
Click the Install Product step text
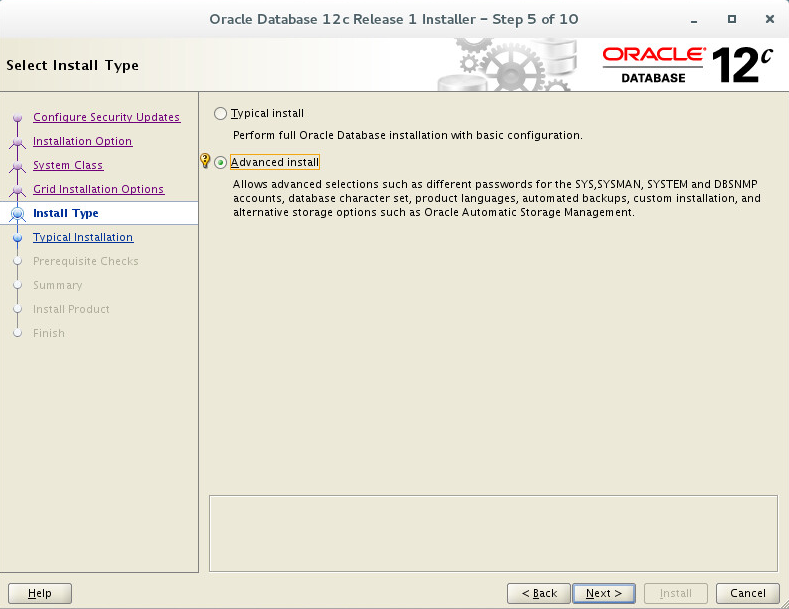[x=71, y=309]
